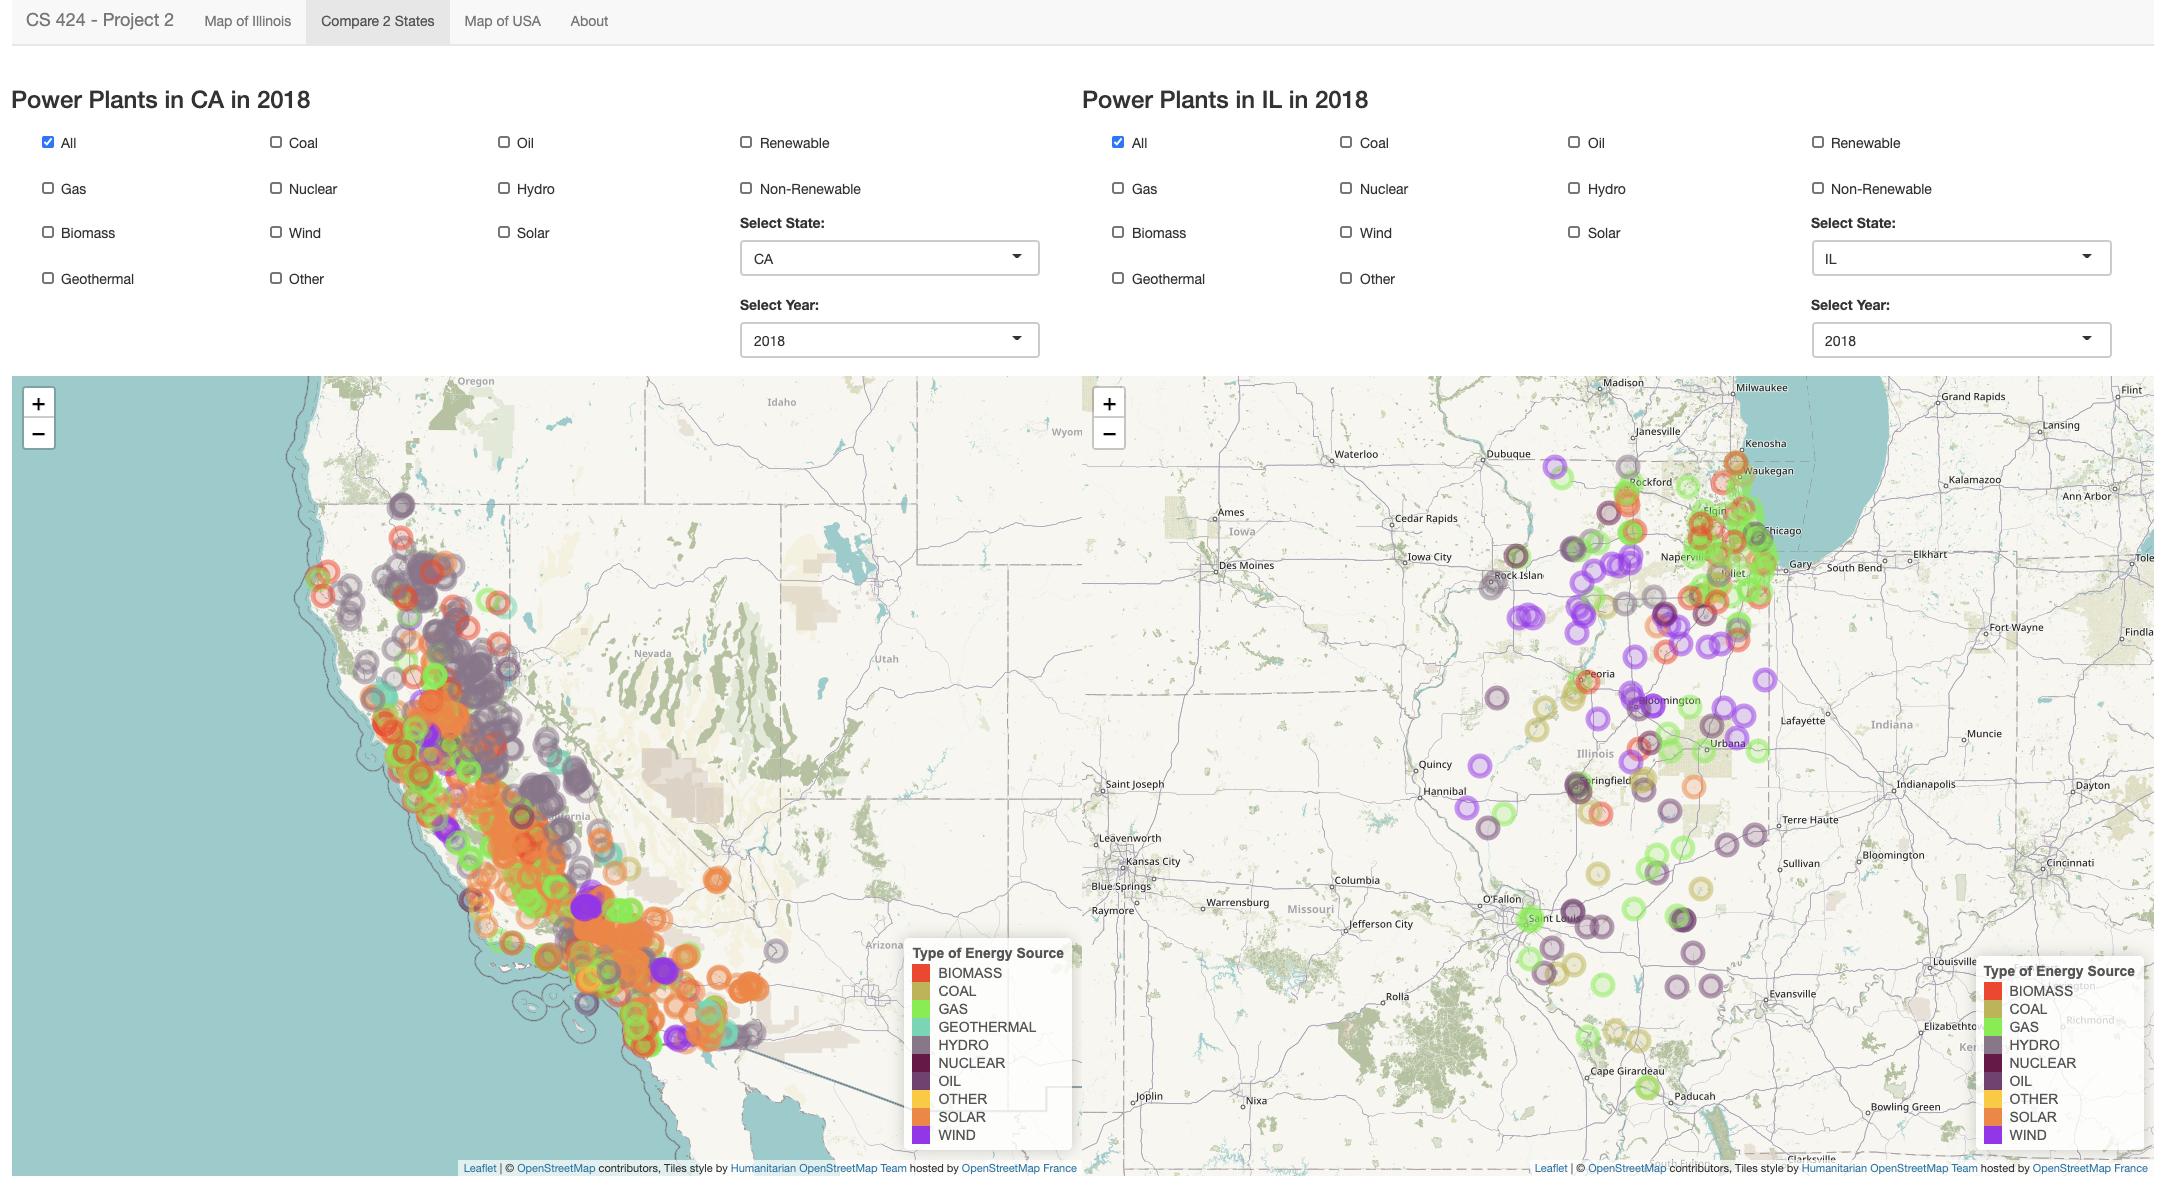Follow the Humanitarian OpenStreetMap Team link on IL map
The image size is (2162, 1184).
pyautogui.click(x=1889, y=1168)
